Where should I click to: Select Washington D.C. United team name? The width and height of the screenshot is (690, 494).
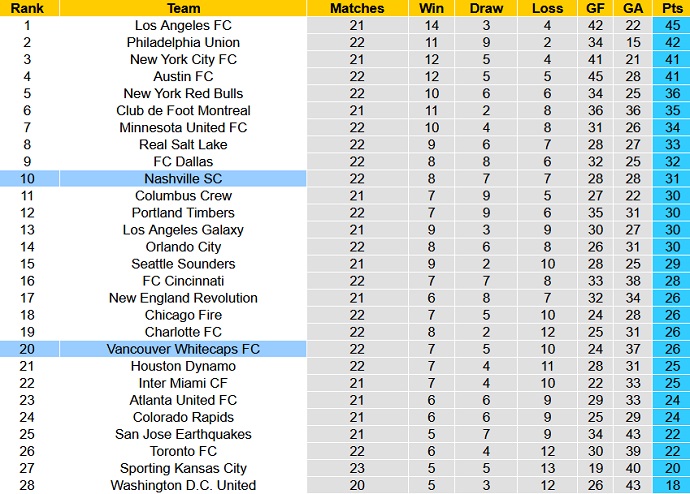[x=183, y=485]
